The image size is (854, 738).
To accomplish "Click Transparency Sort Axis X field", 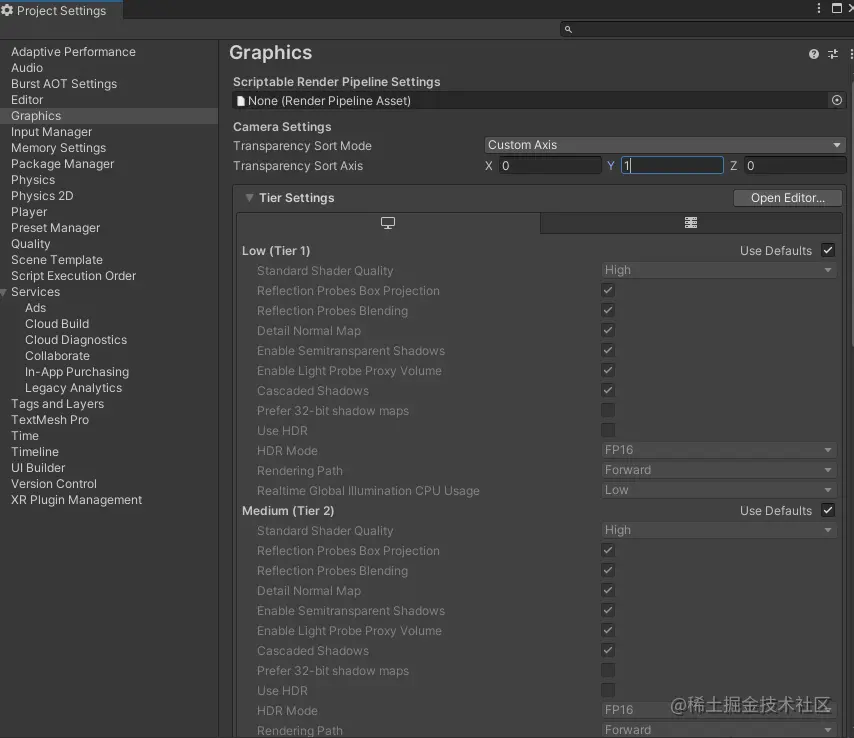I will pyautogui.click(x=550, y=166).
